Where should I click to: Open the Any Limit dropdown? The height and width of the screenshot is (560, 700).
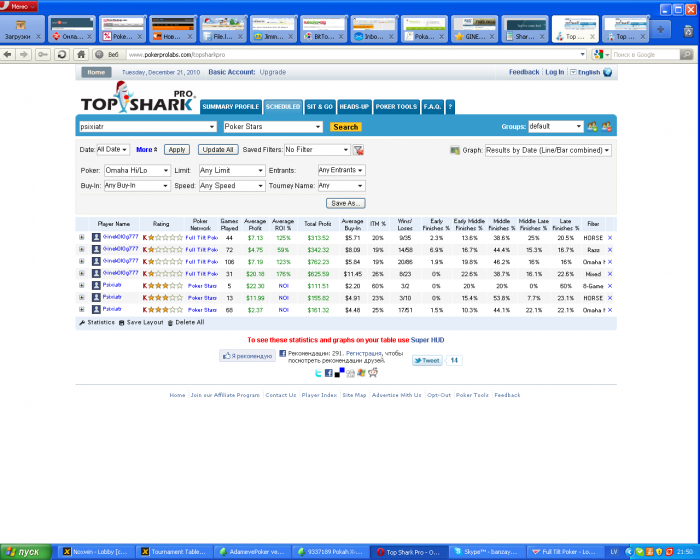click(232, 170)
